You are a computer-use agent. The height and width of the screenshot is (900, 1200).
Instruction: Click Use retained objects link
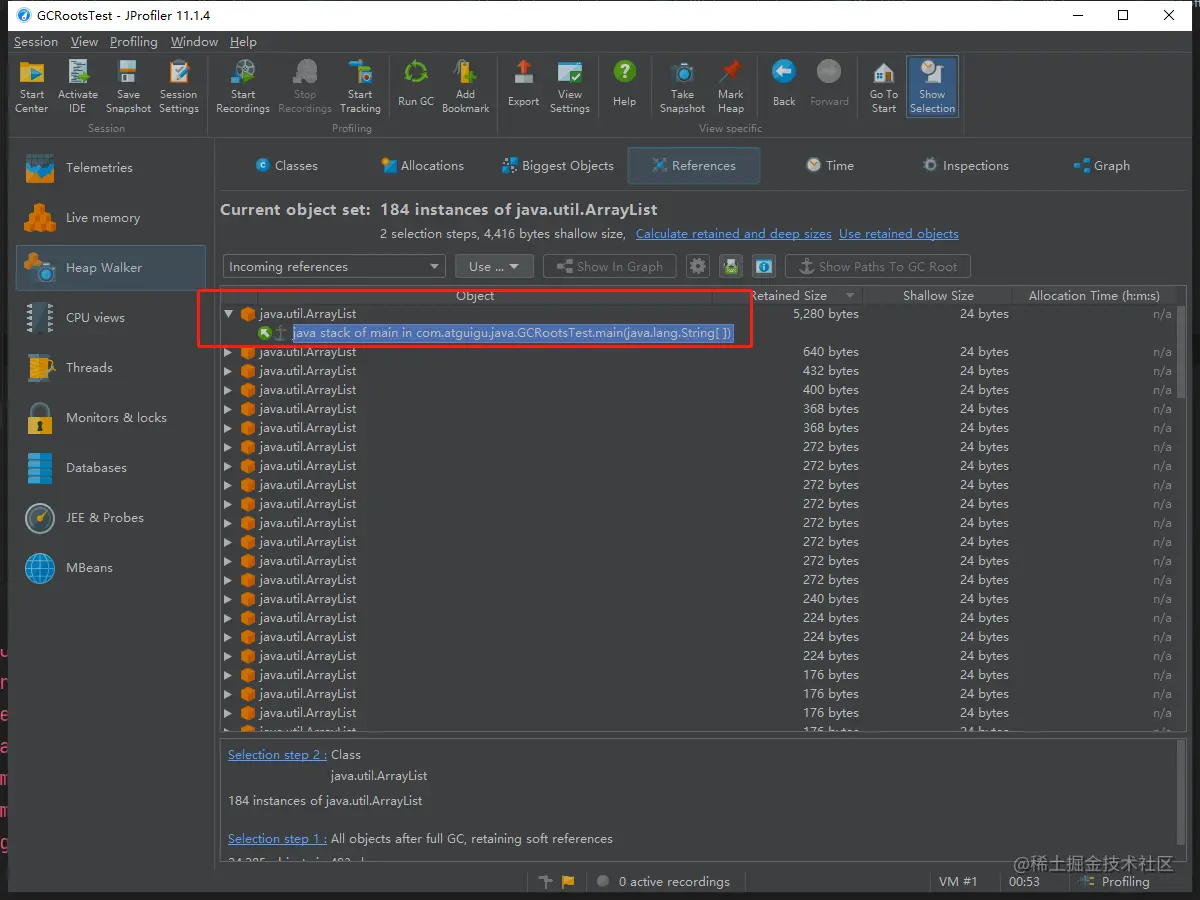point(899,234)
